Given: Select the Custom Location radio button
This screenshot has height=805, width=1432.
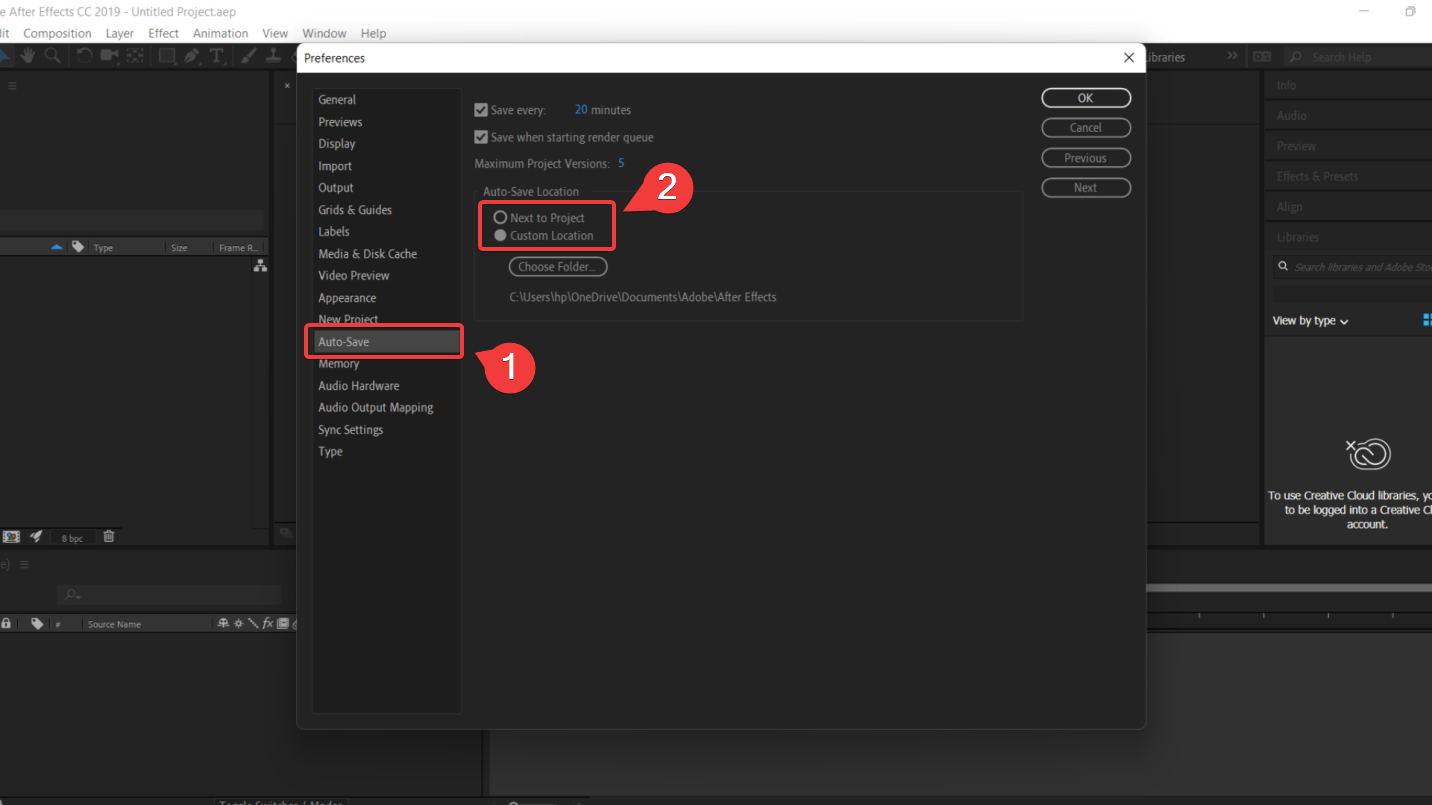Looking at the screenshot, I should point(500,235).
